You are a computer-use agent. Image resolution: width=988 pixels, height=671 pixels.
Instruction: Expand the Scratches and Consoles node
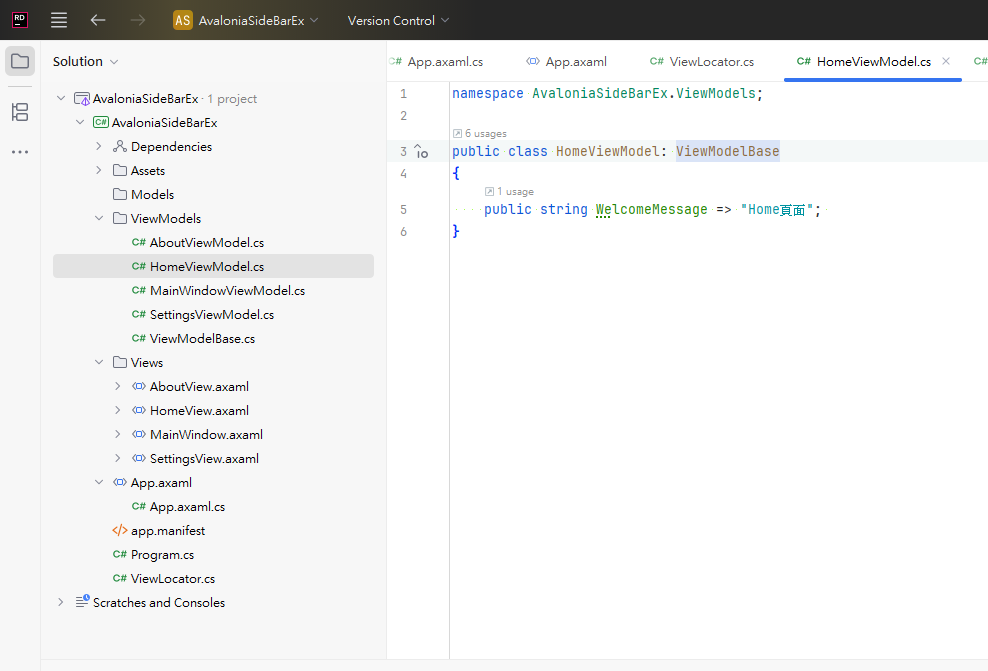click(61, 603)
